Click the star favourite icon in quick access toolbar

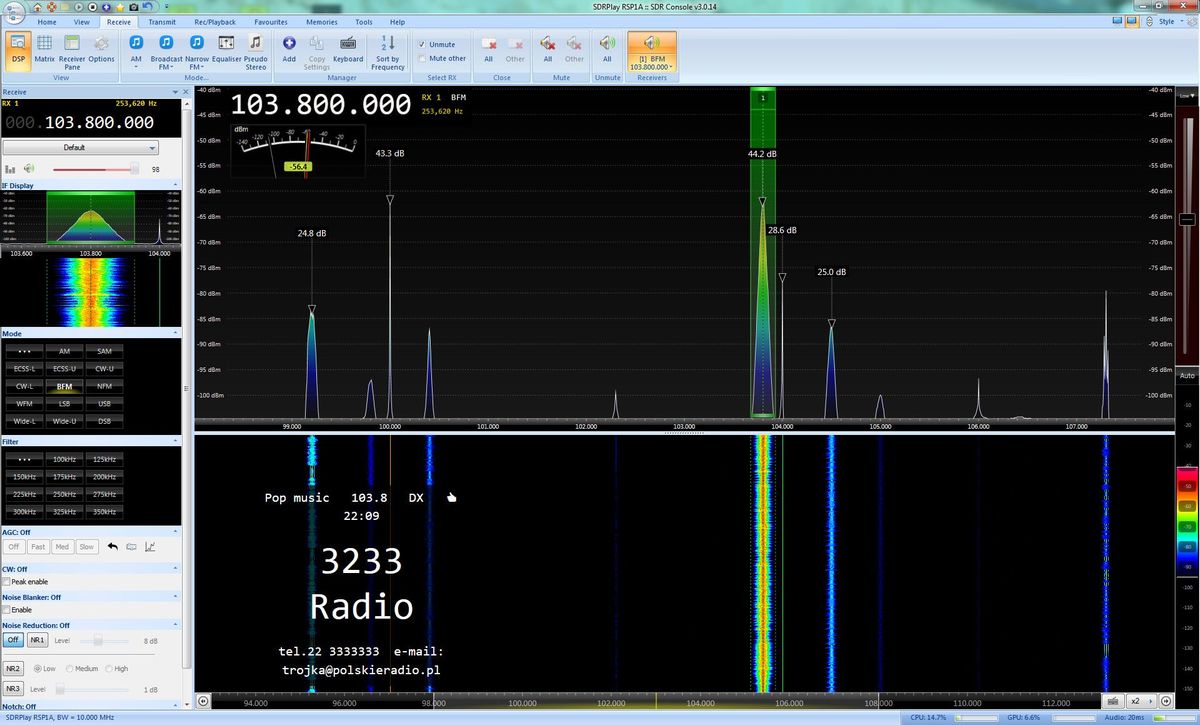point(119,6)
